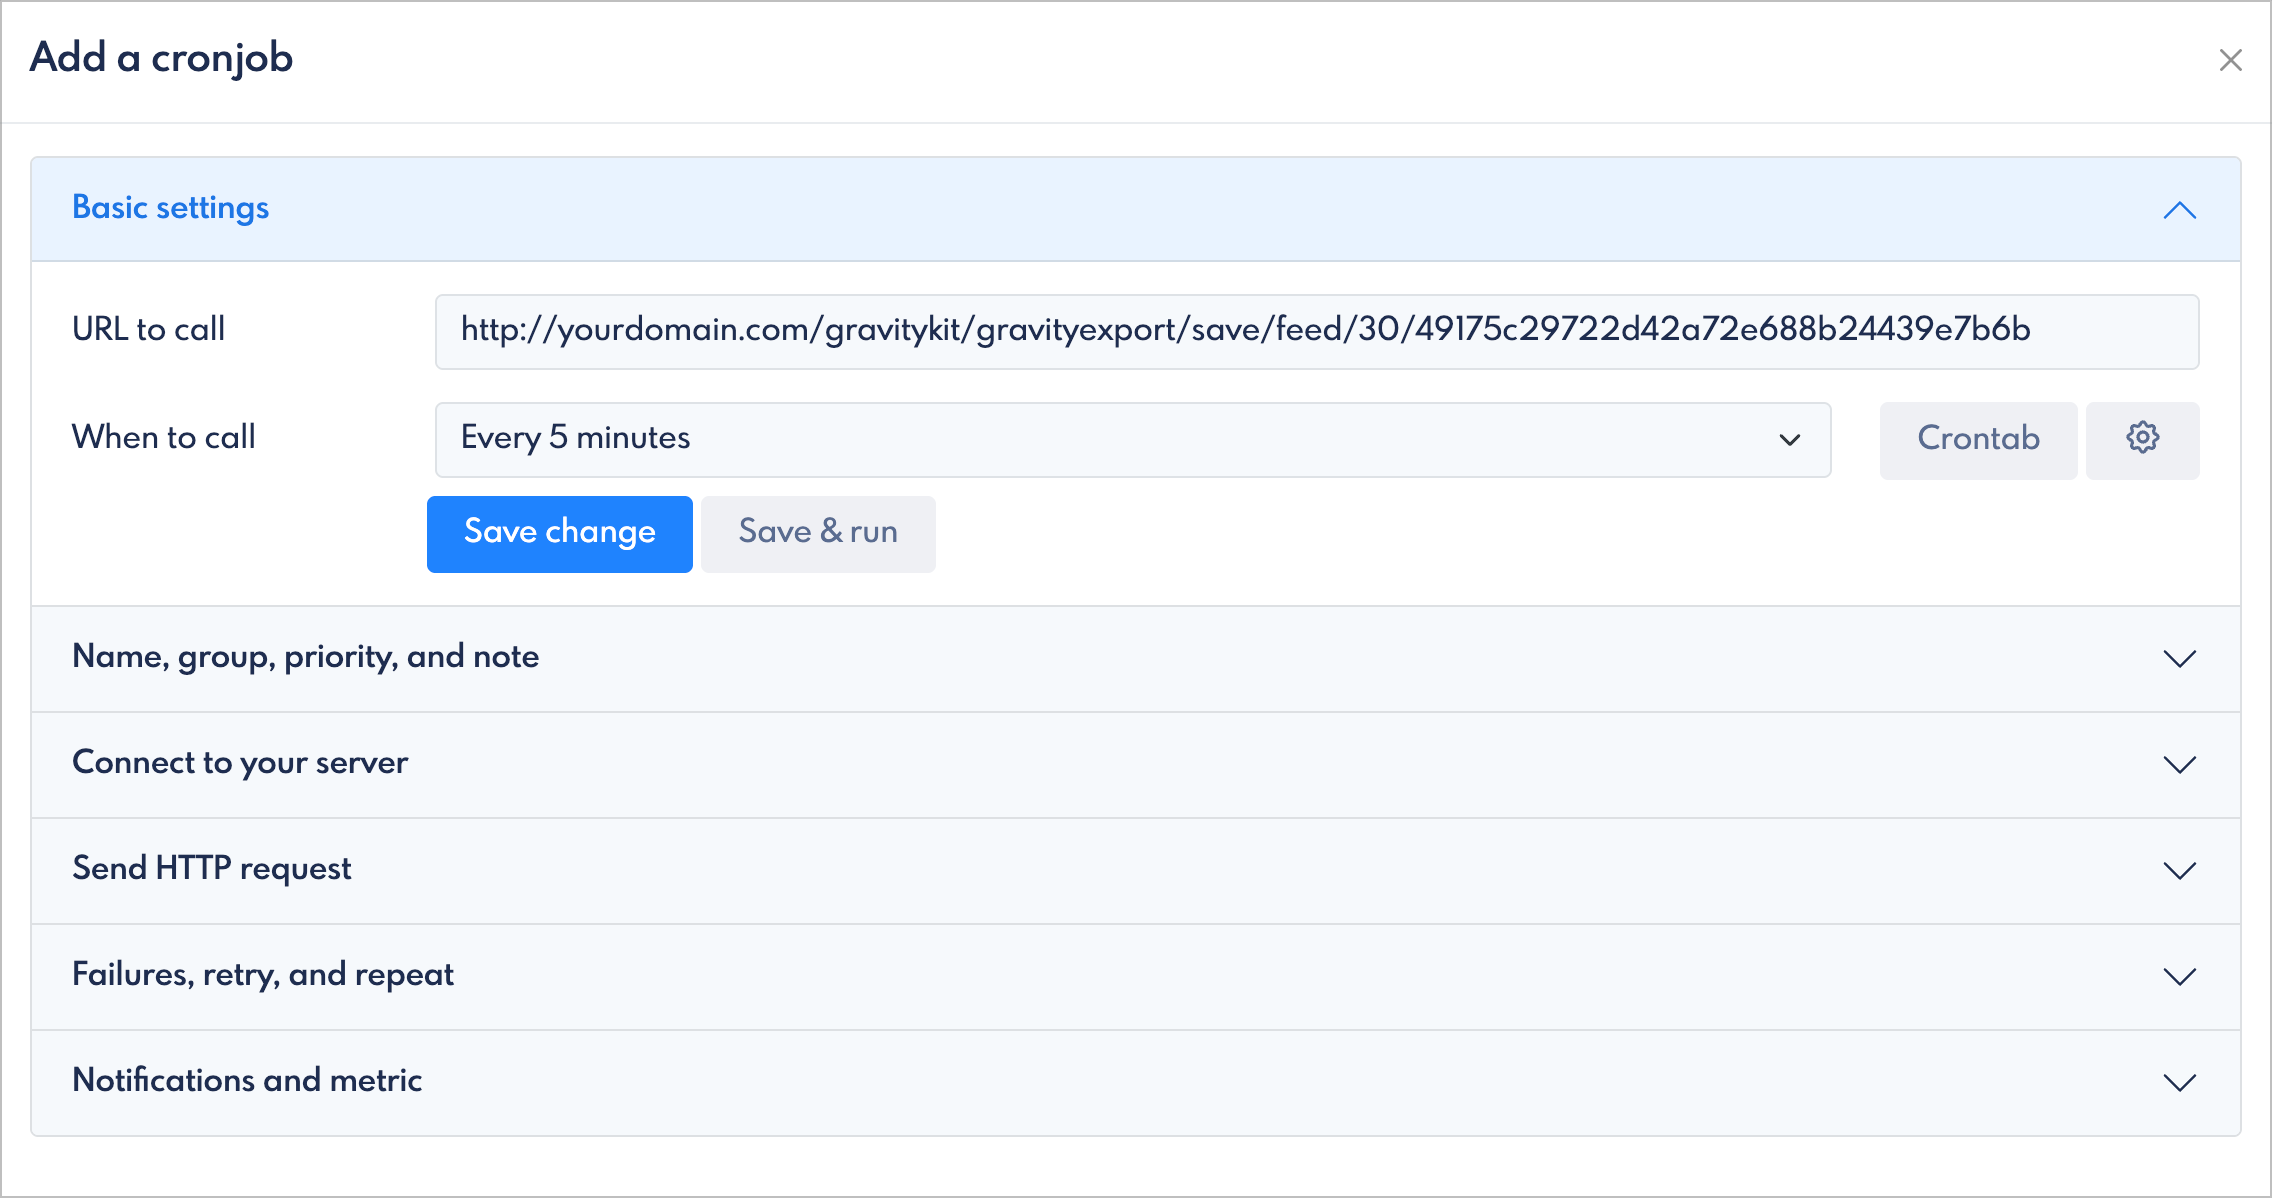Image resolution: width=2272 pixels, height=1198 pixels.
Task: Click the Basic settings heading
Action: tap(170, 208)
